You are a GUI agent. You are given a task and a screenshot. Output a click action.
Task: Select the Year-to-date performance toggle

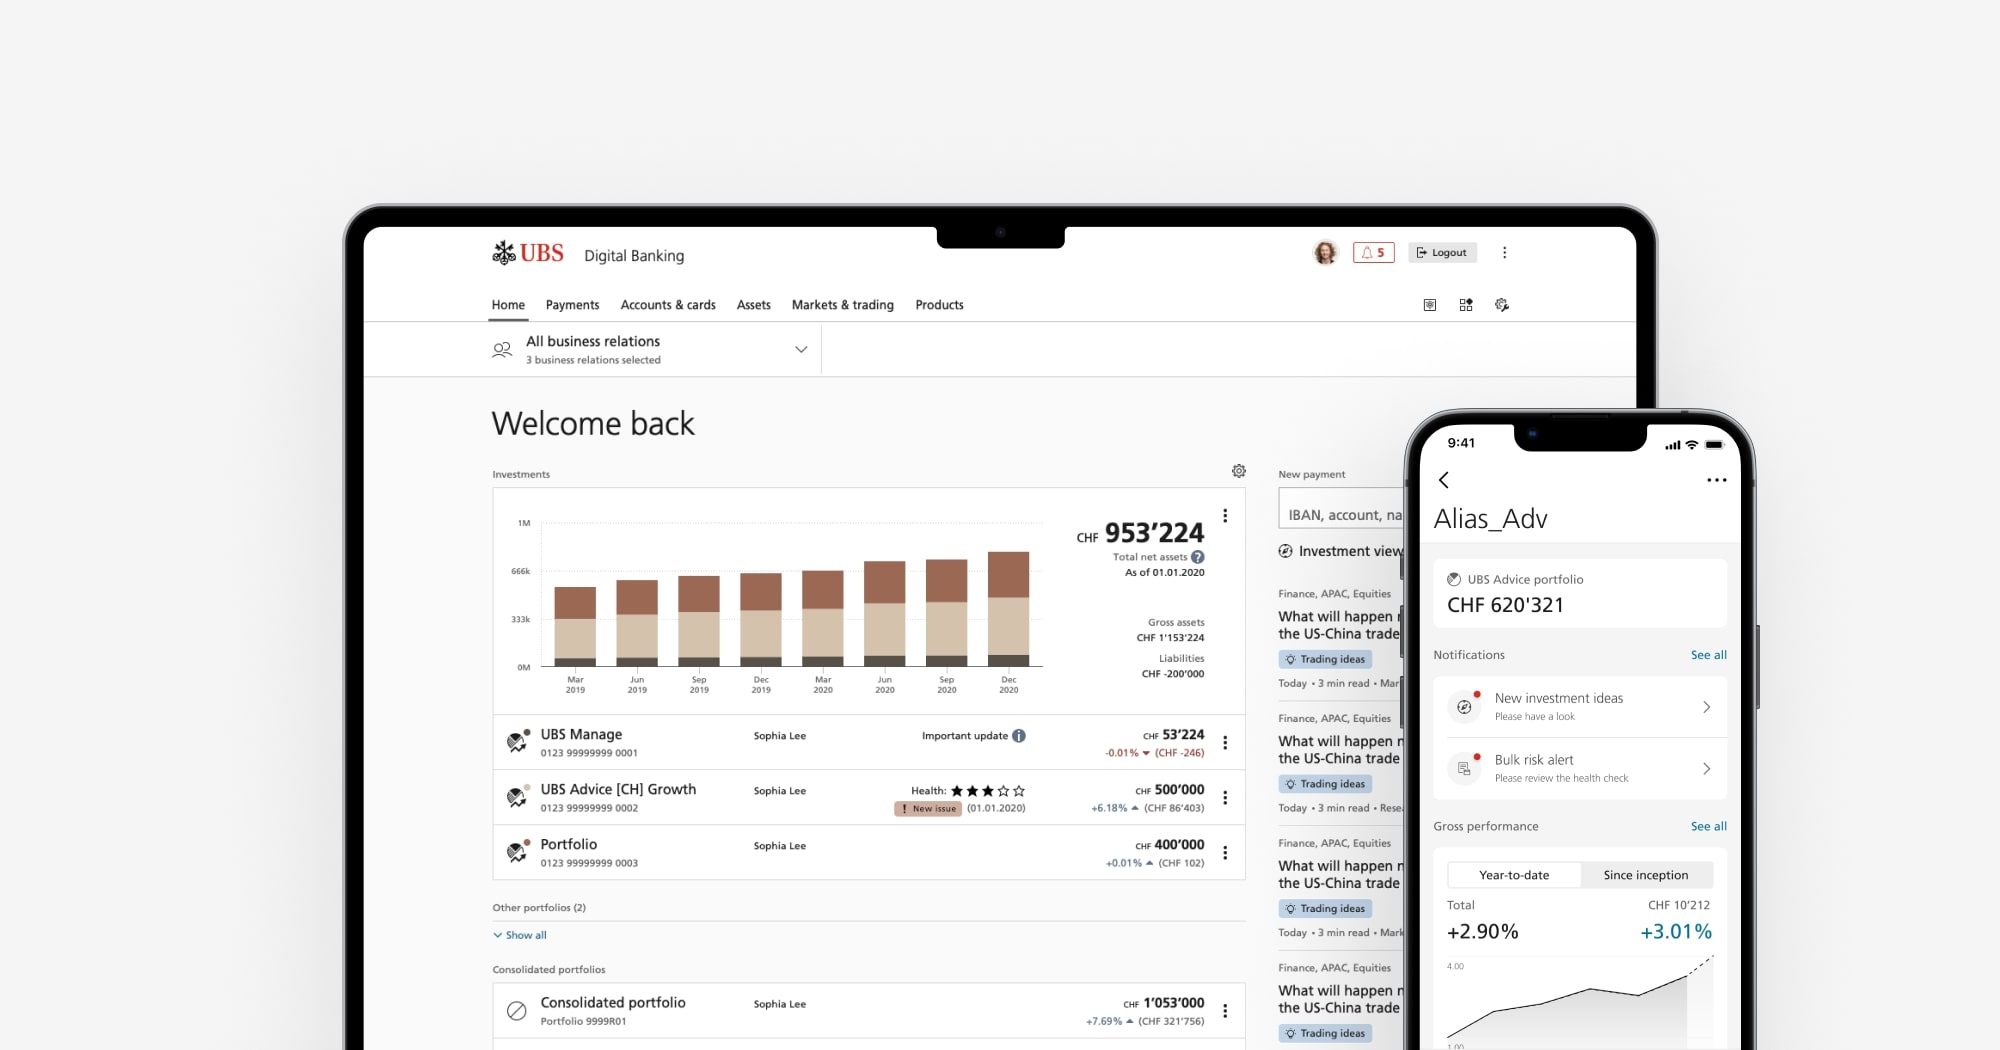point(1514,875)
